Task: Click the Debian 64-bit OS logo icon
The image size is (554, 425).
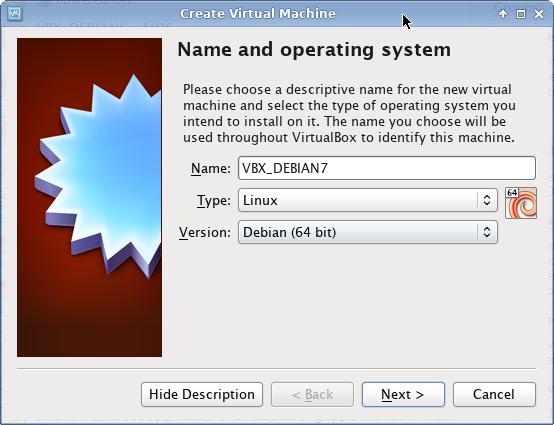Action: point(521,203)
